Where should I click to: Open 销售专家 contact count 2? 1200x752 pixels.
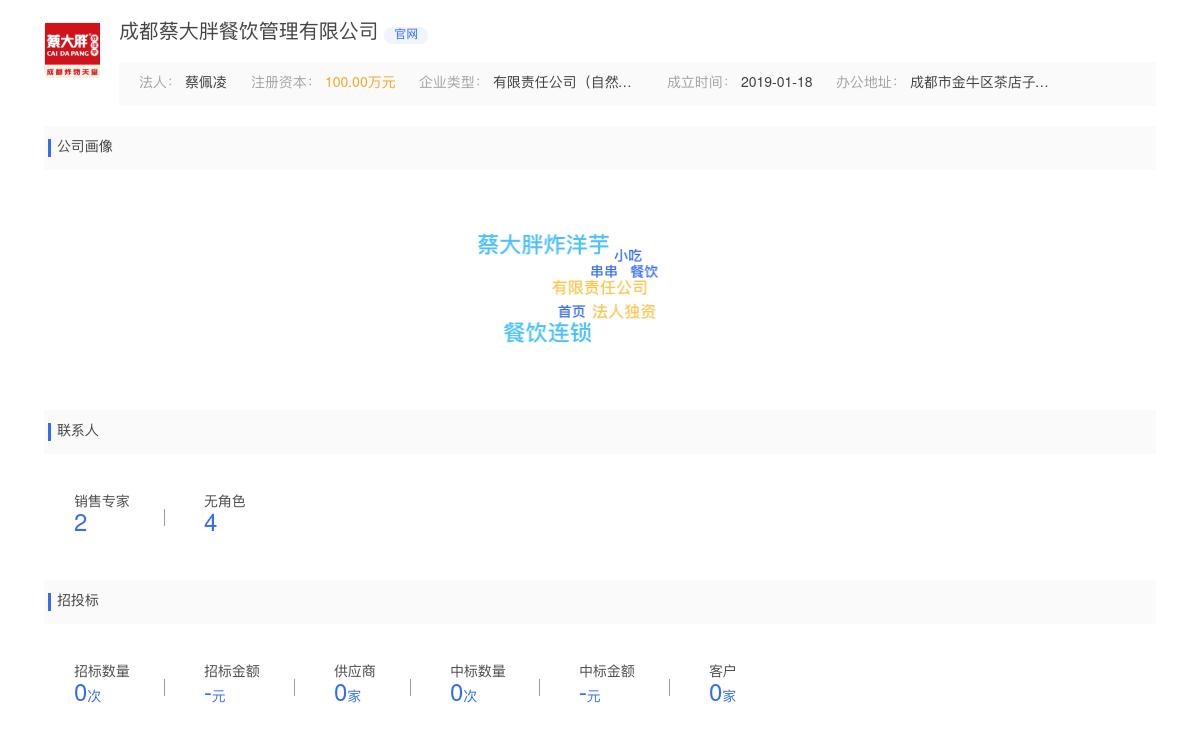(81, 523)
